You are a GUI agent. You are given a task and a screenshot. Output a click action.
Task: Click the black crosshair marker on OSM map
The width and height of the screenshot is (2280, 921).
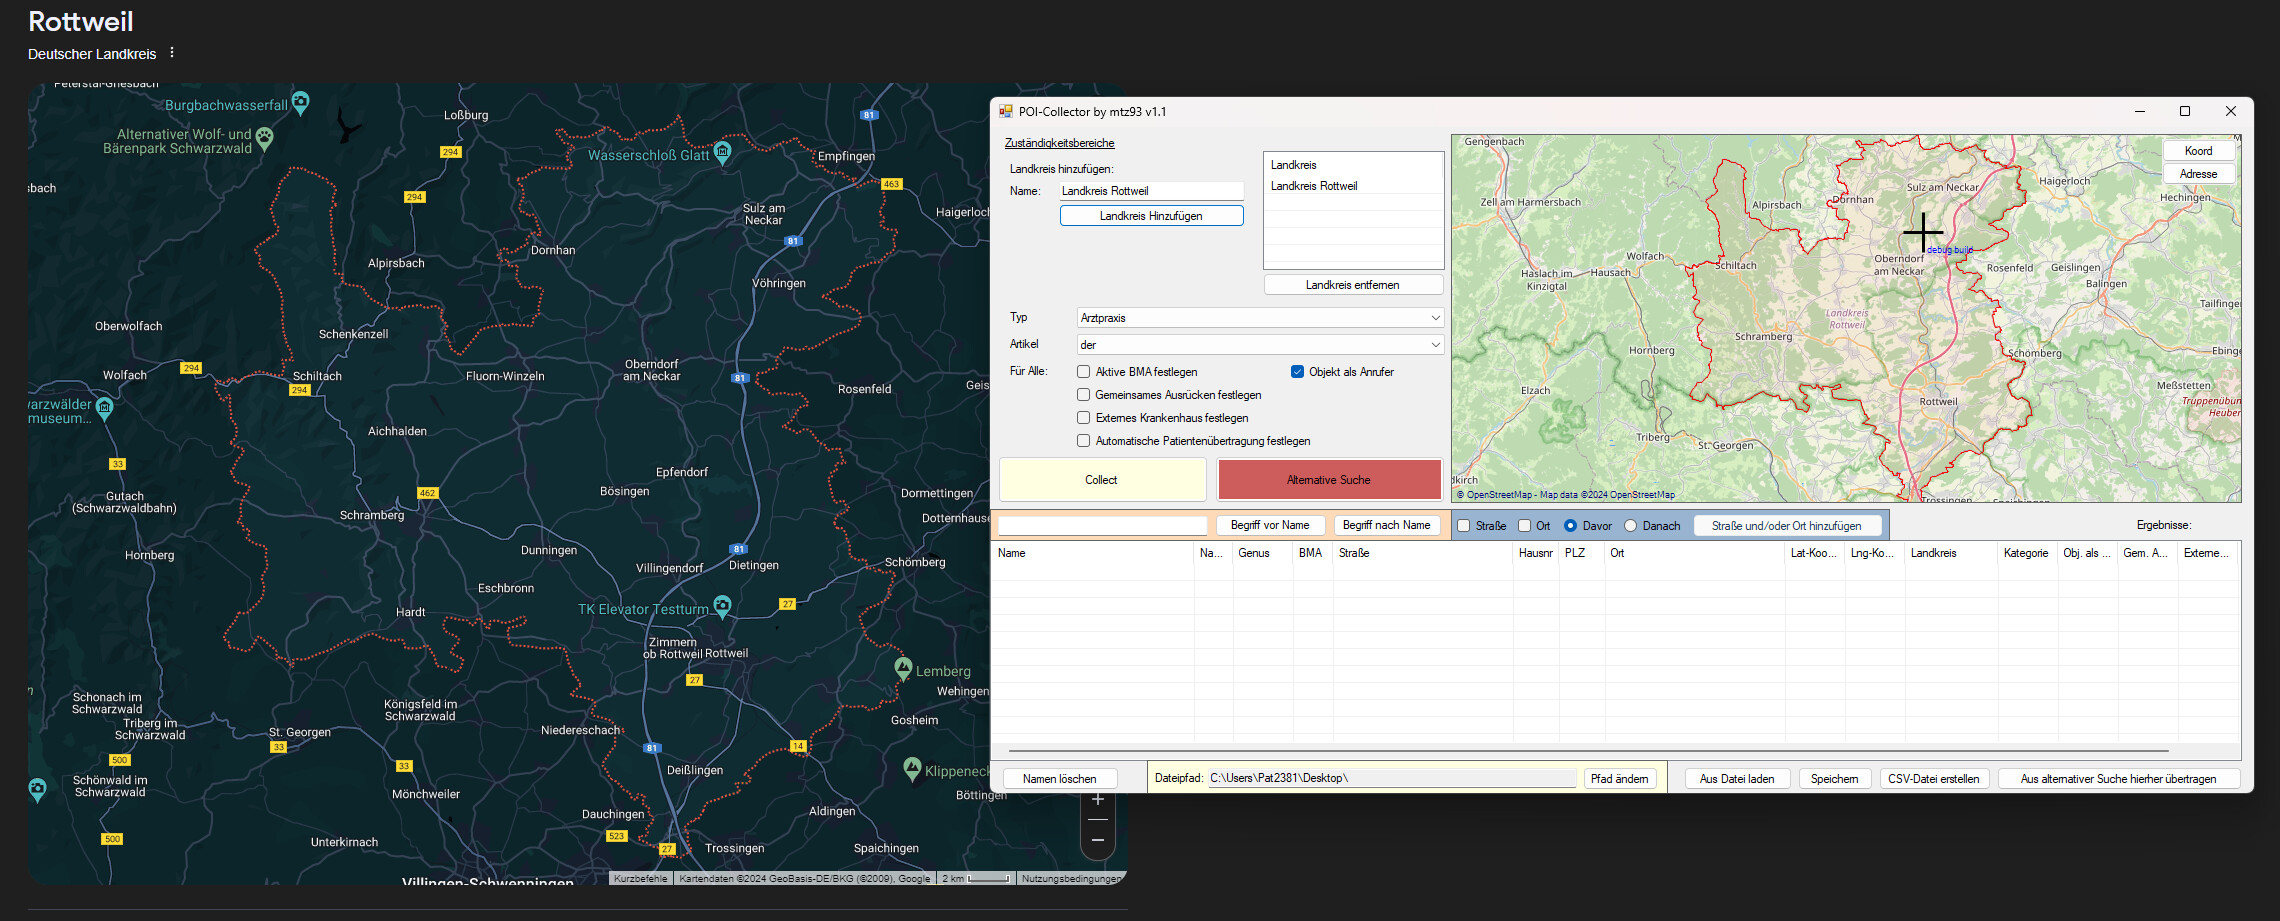[x=1922, y=232]
